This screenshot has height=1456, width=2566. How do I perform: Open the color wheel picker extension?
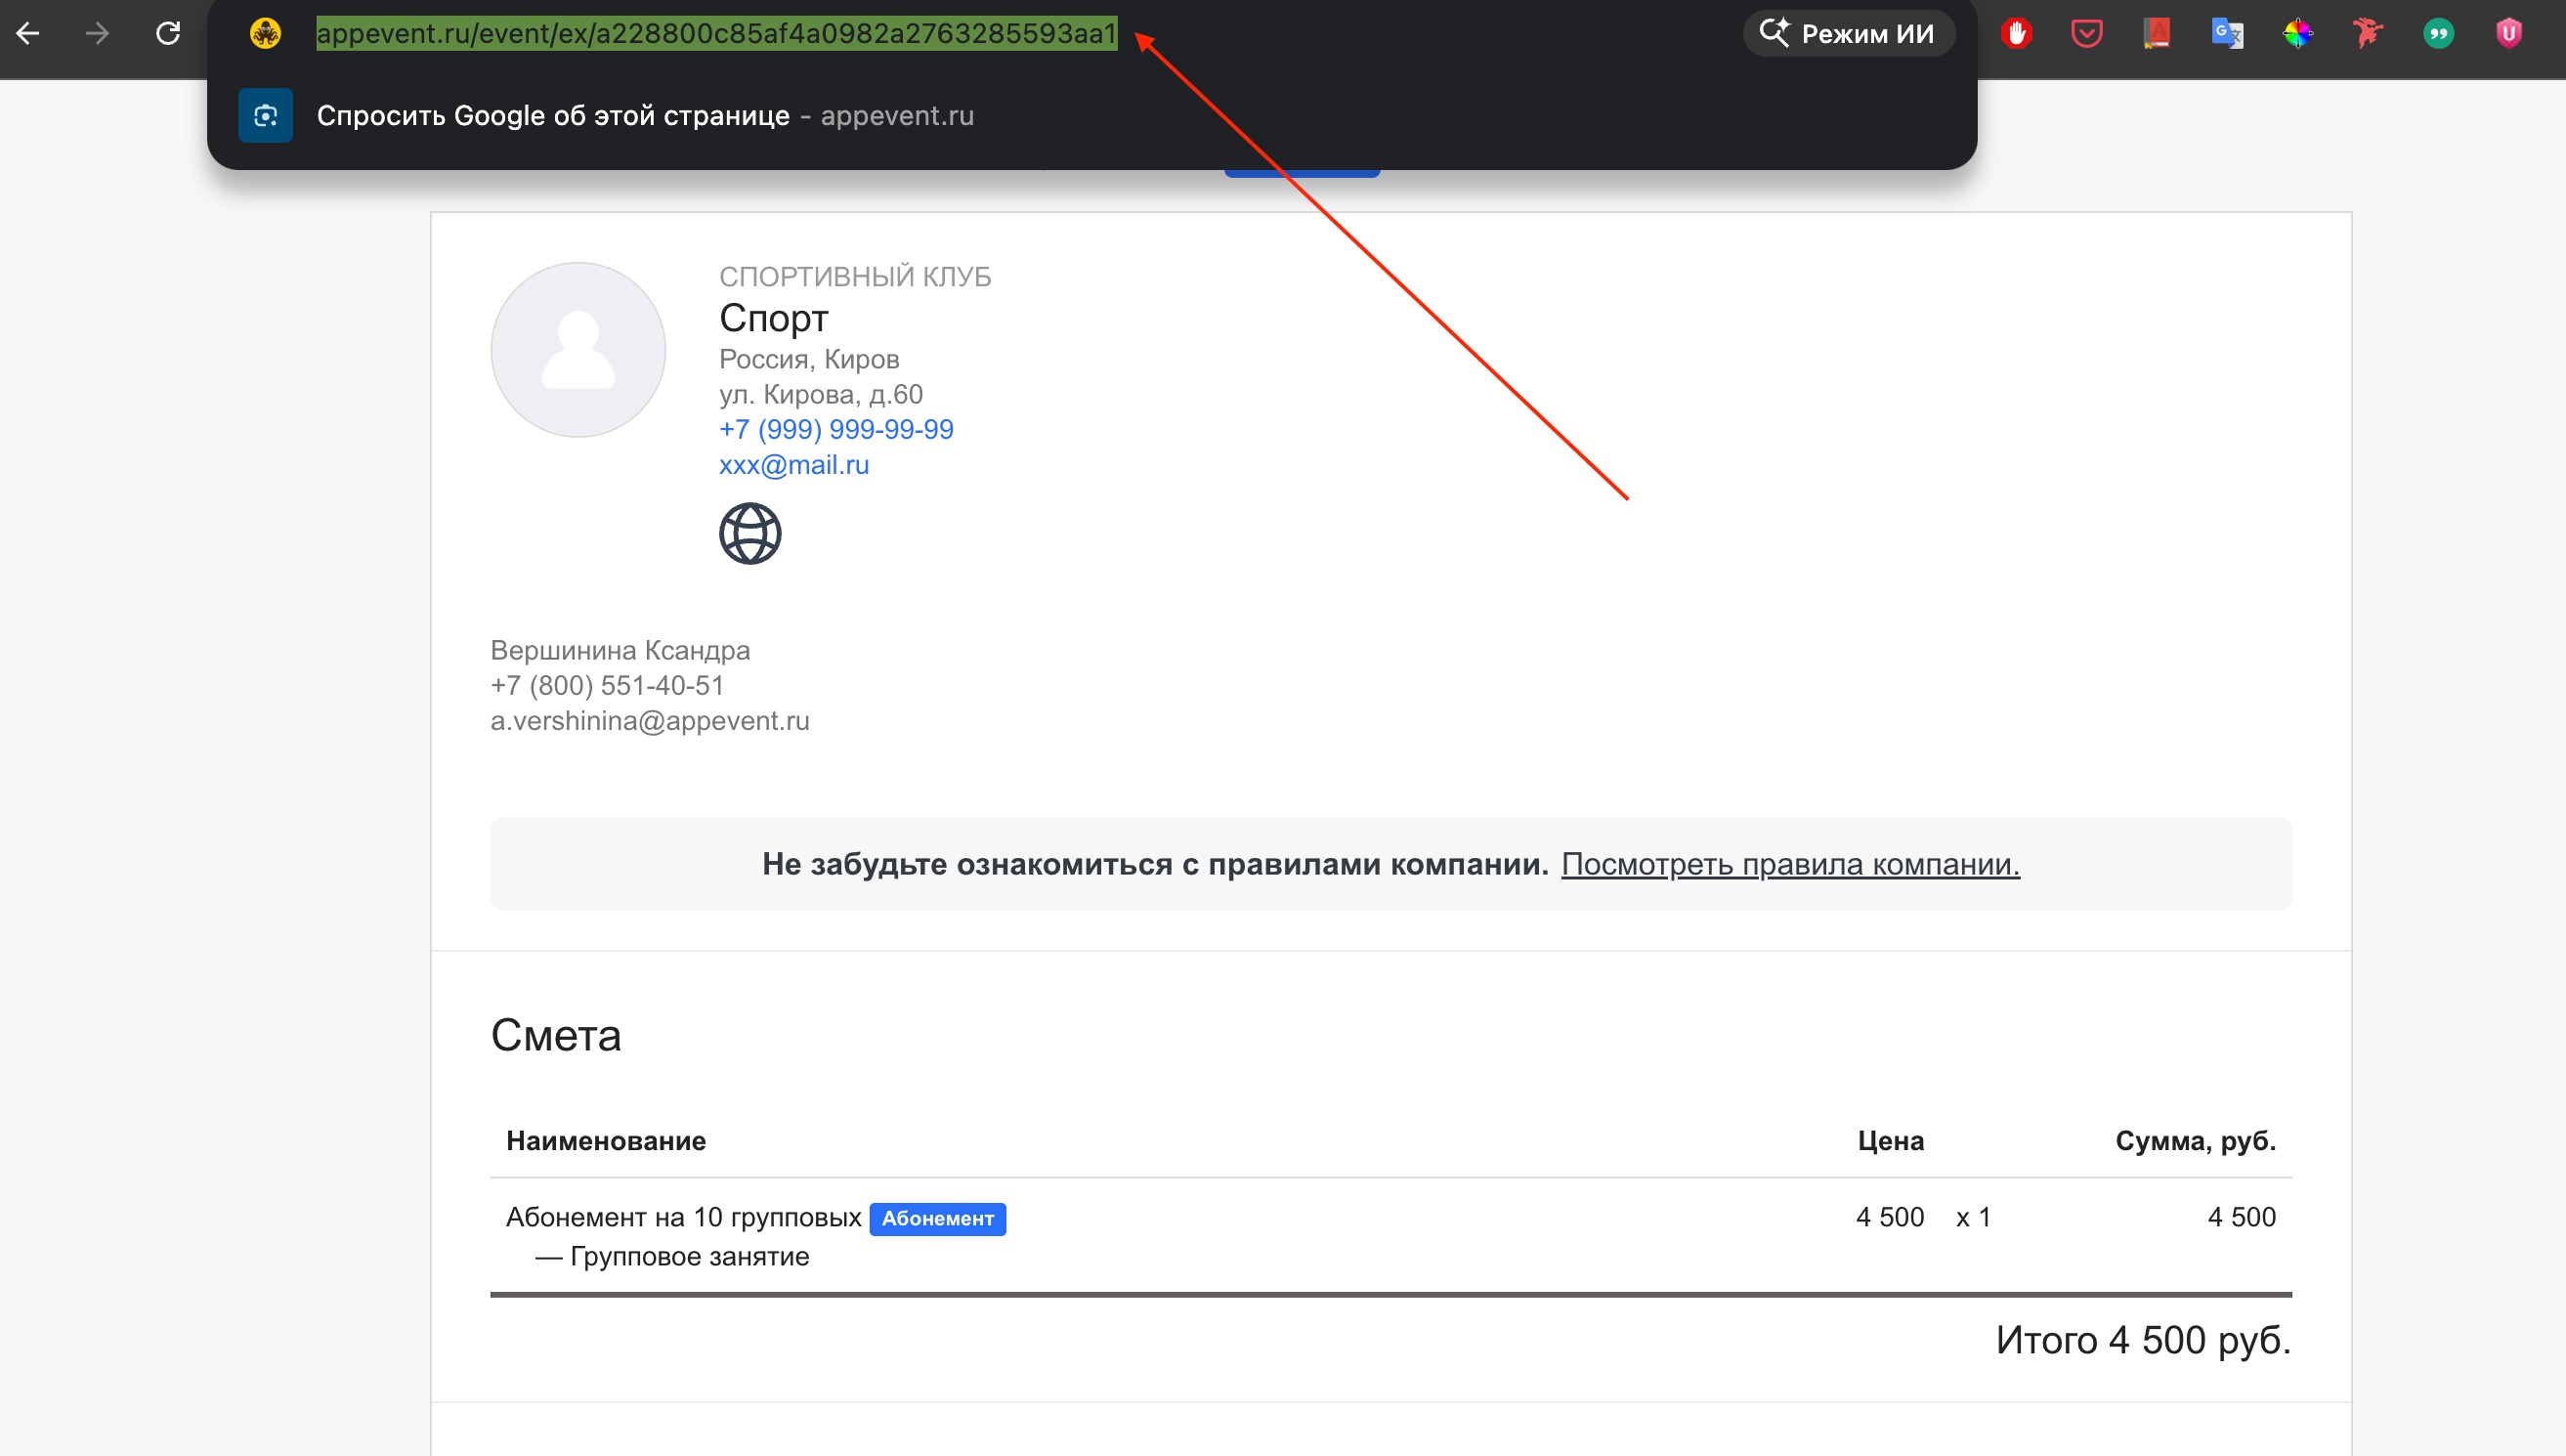pos(2298,34)
